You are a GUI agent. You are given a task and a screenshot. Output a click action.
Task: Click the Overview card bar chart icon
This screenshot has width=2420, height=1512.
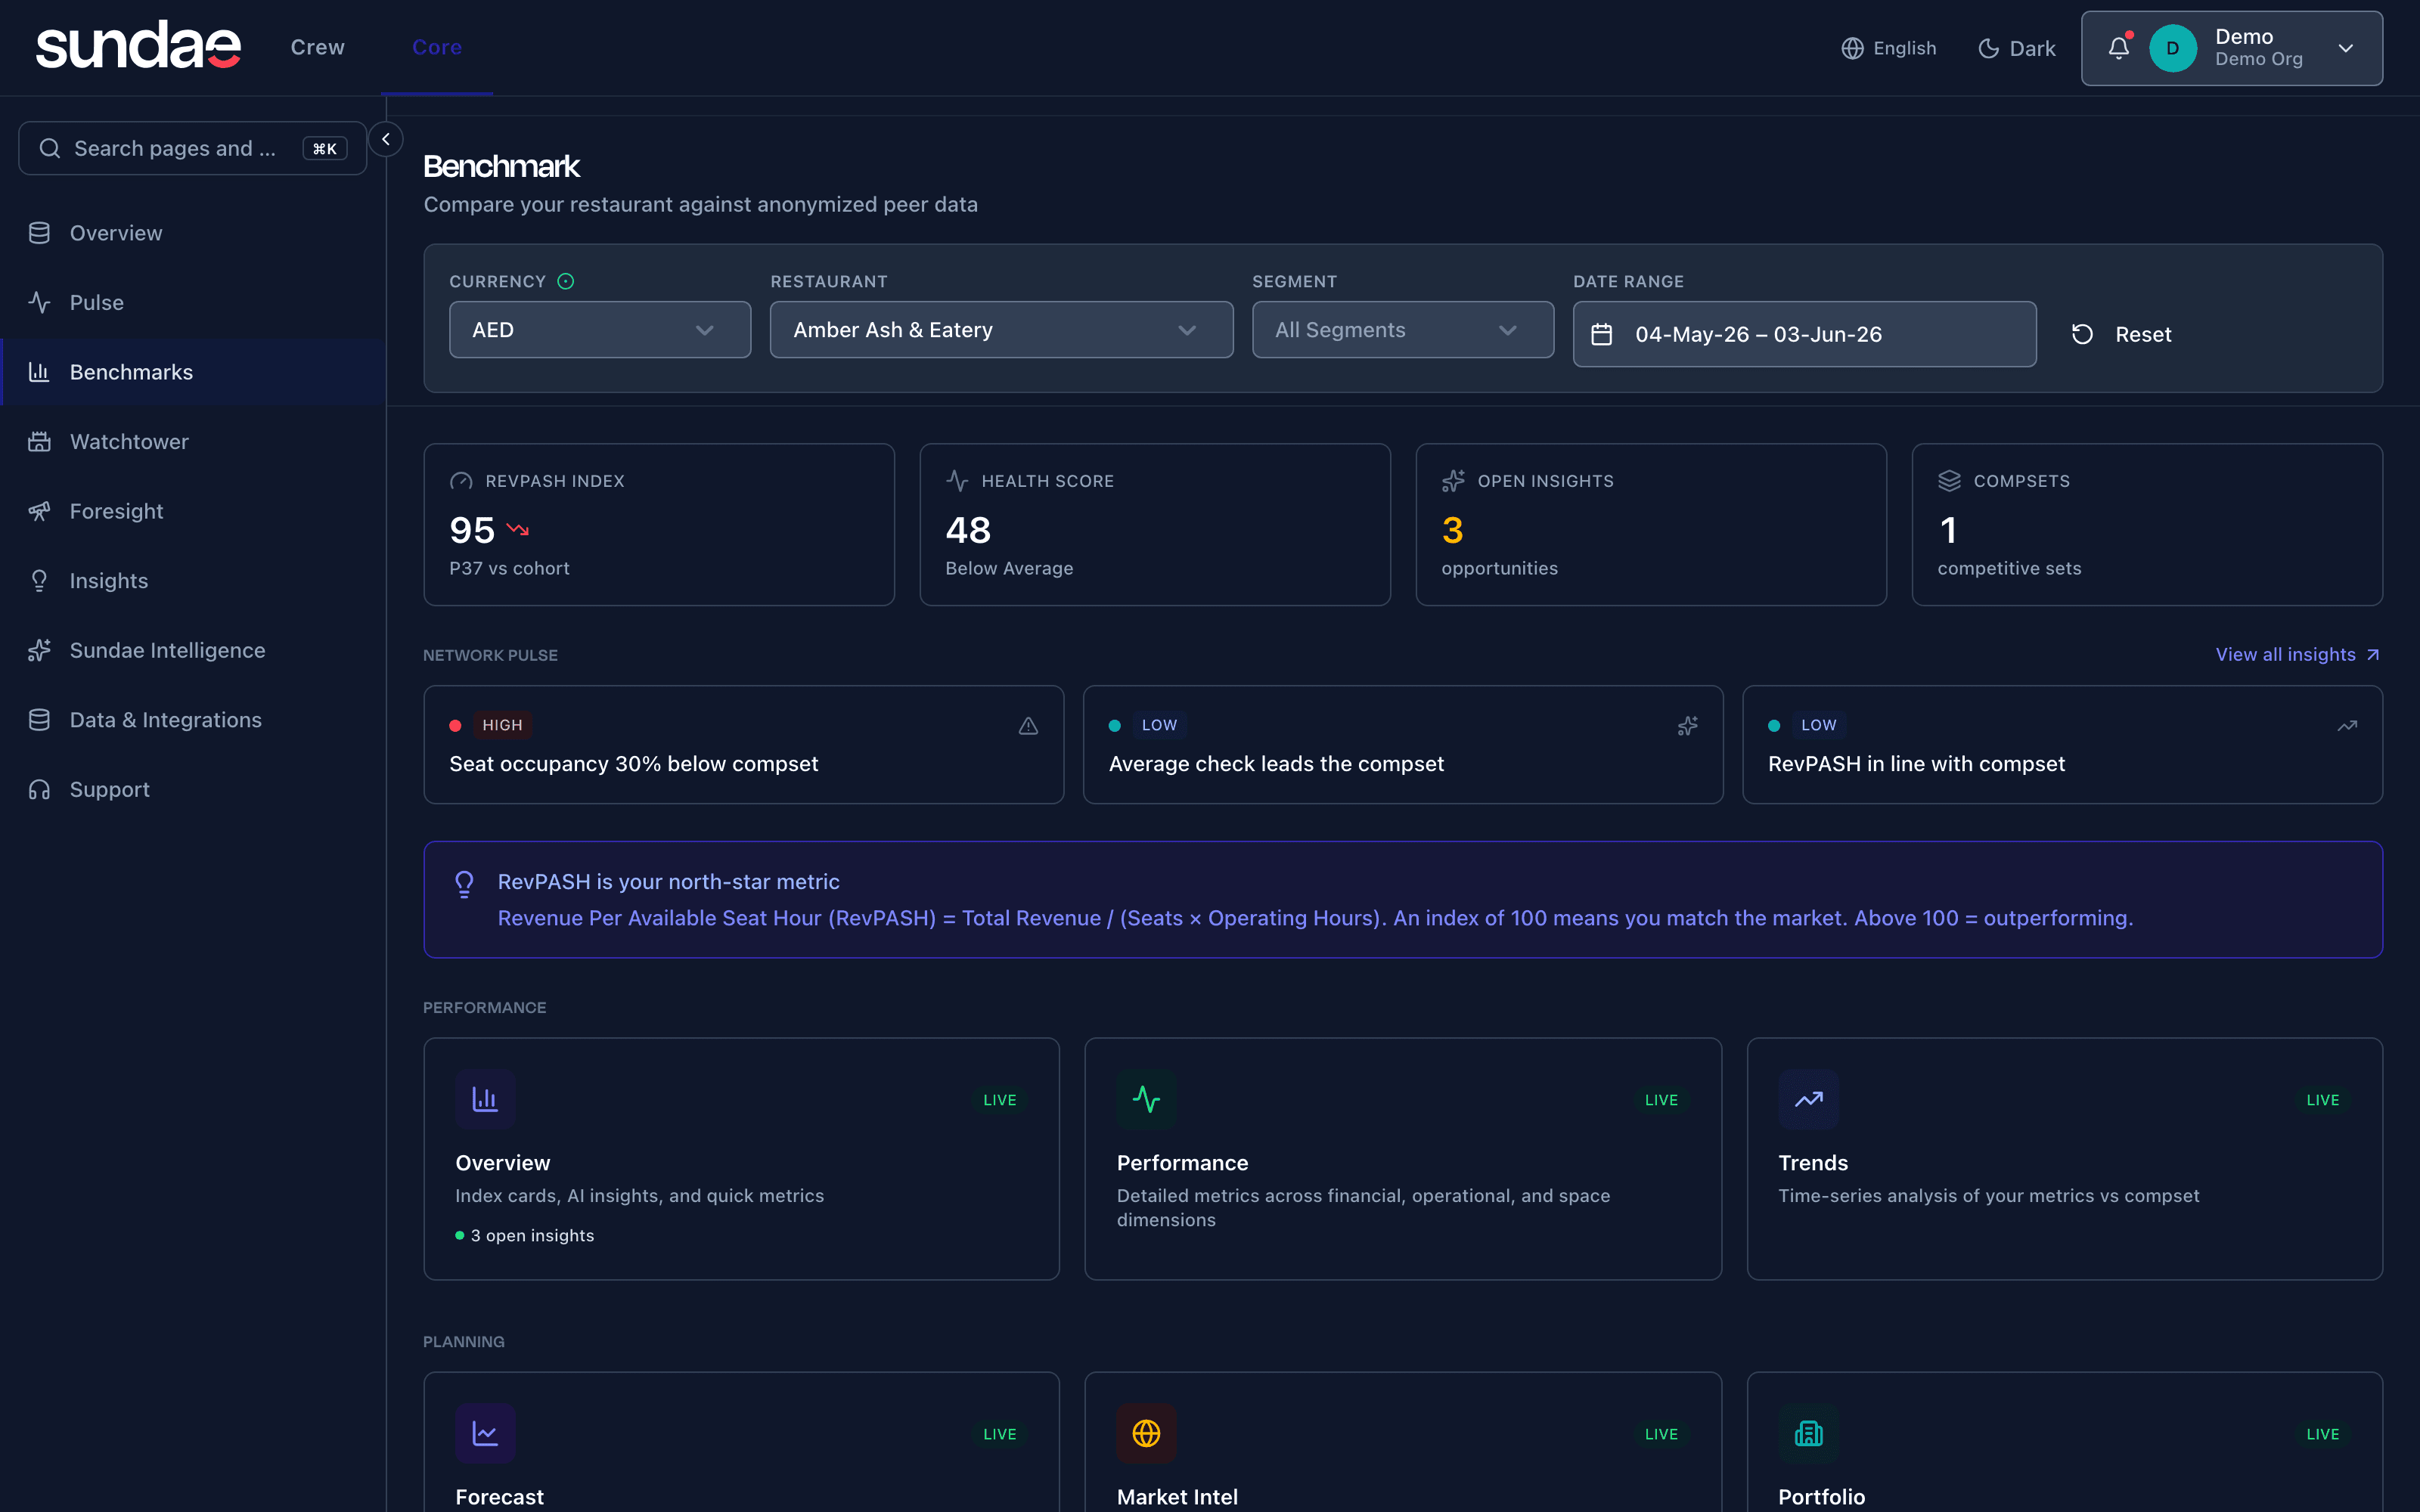[485, 1099]
